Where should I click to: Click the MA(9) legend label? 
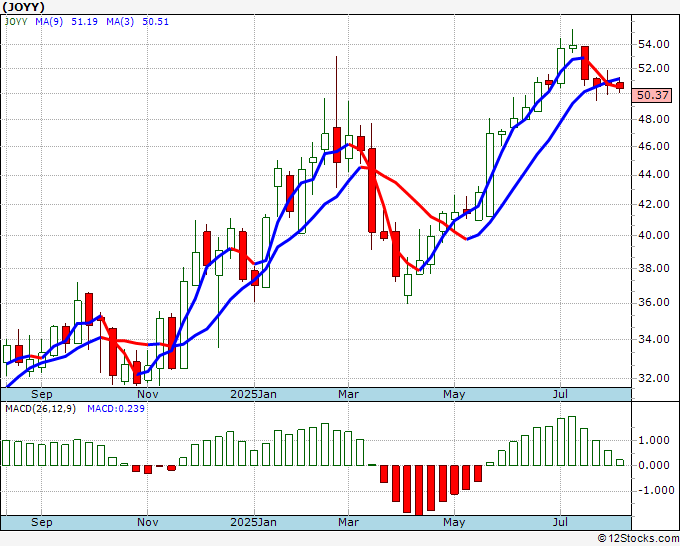coord(49,22)
